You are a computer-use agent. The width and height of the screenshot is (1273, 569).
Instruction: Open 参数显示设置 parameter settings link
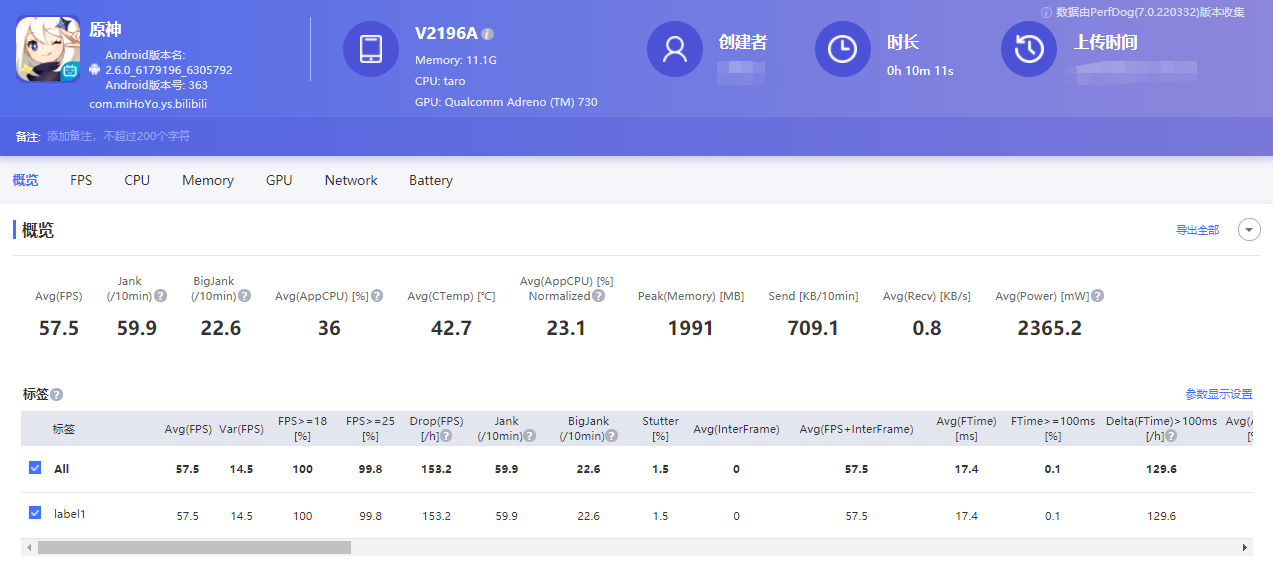coord(1219,394)
